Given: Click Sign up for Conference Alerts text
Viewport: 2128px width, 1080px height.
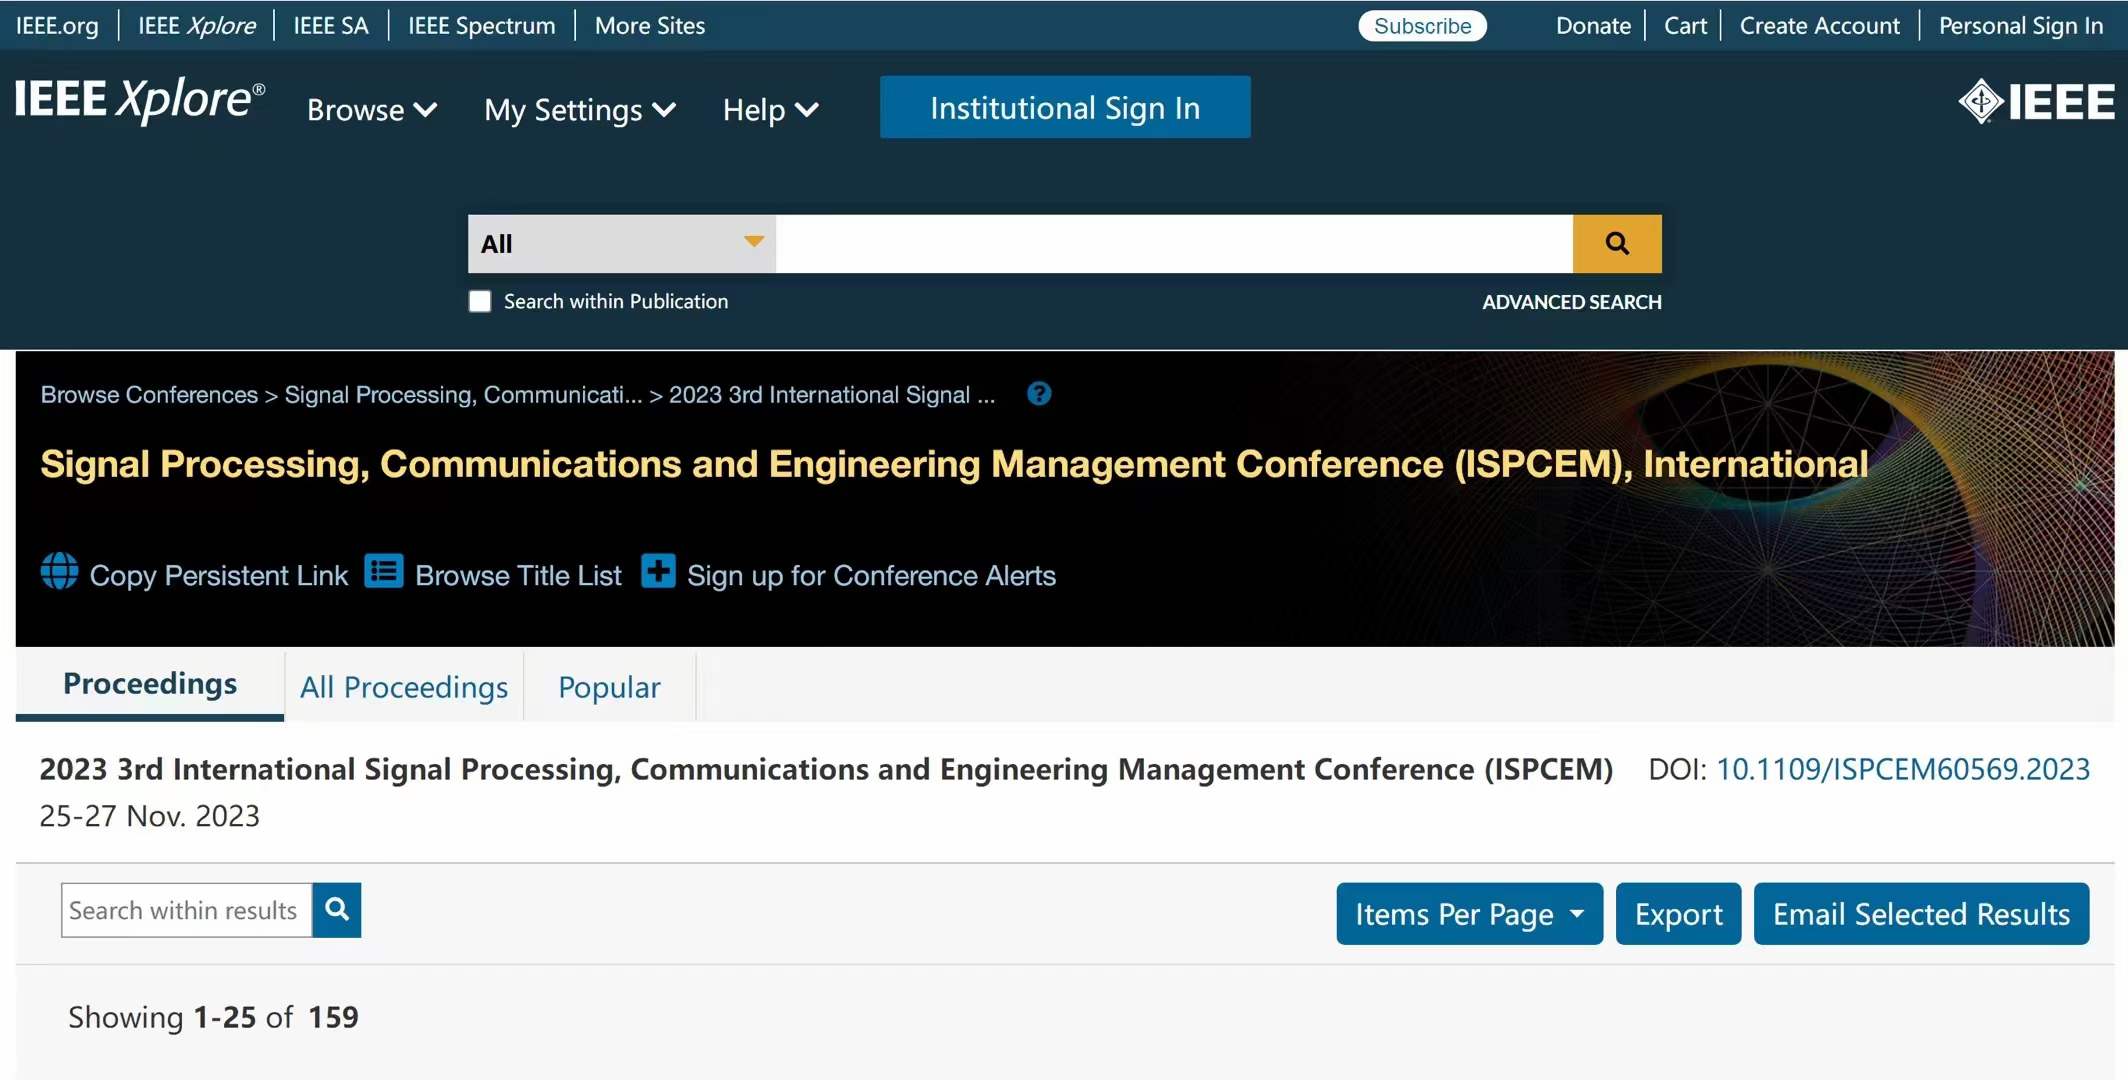Looking at the screenshot, I should click(871, 576).
